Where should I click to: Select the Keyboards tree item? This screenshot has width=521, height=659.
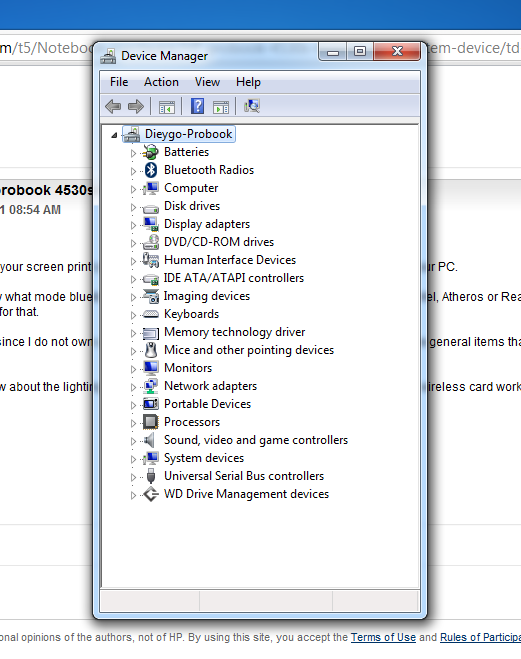192,314
